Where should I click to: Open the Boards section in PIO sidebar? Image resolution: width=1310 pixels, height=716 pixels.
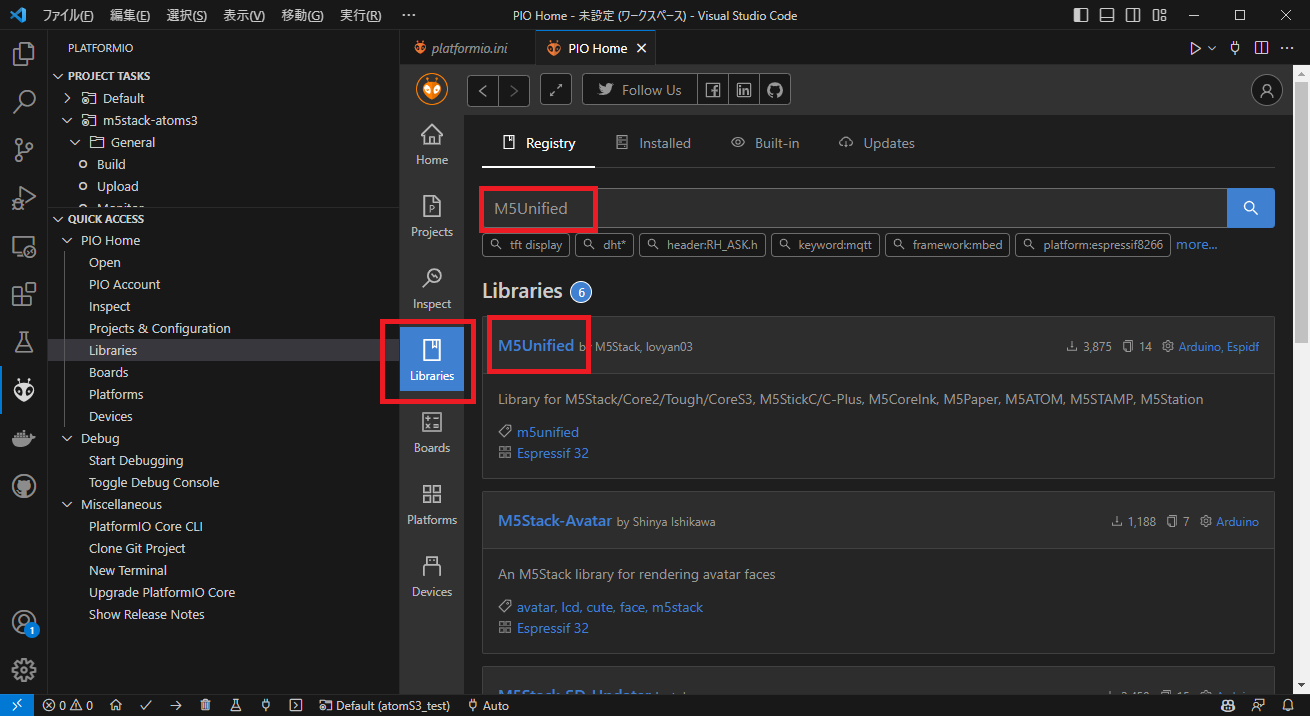(432, 433)
